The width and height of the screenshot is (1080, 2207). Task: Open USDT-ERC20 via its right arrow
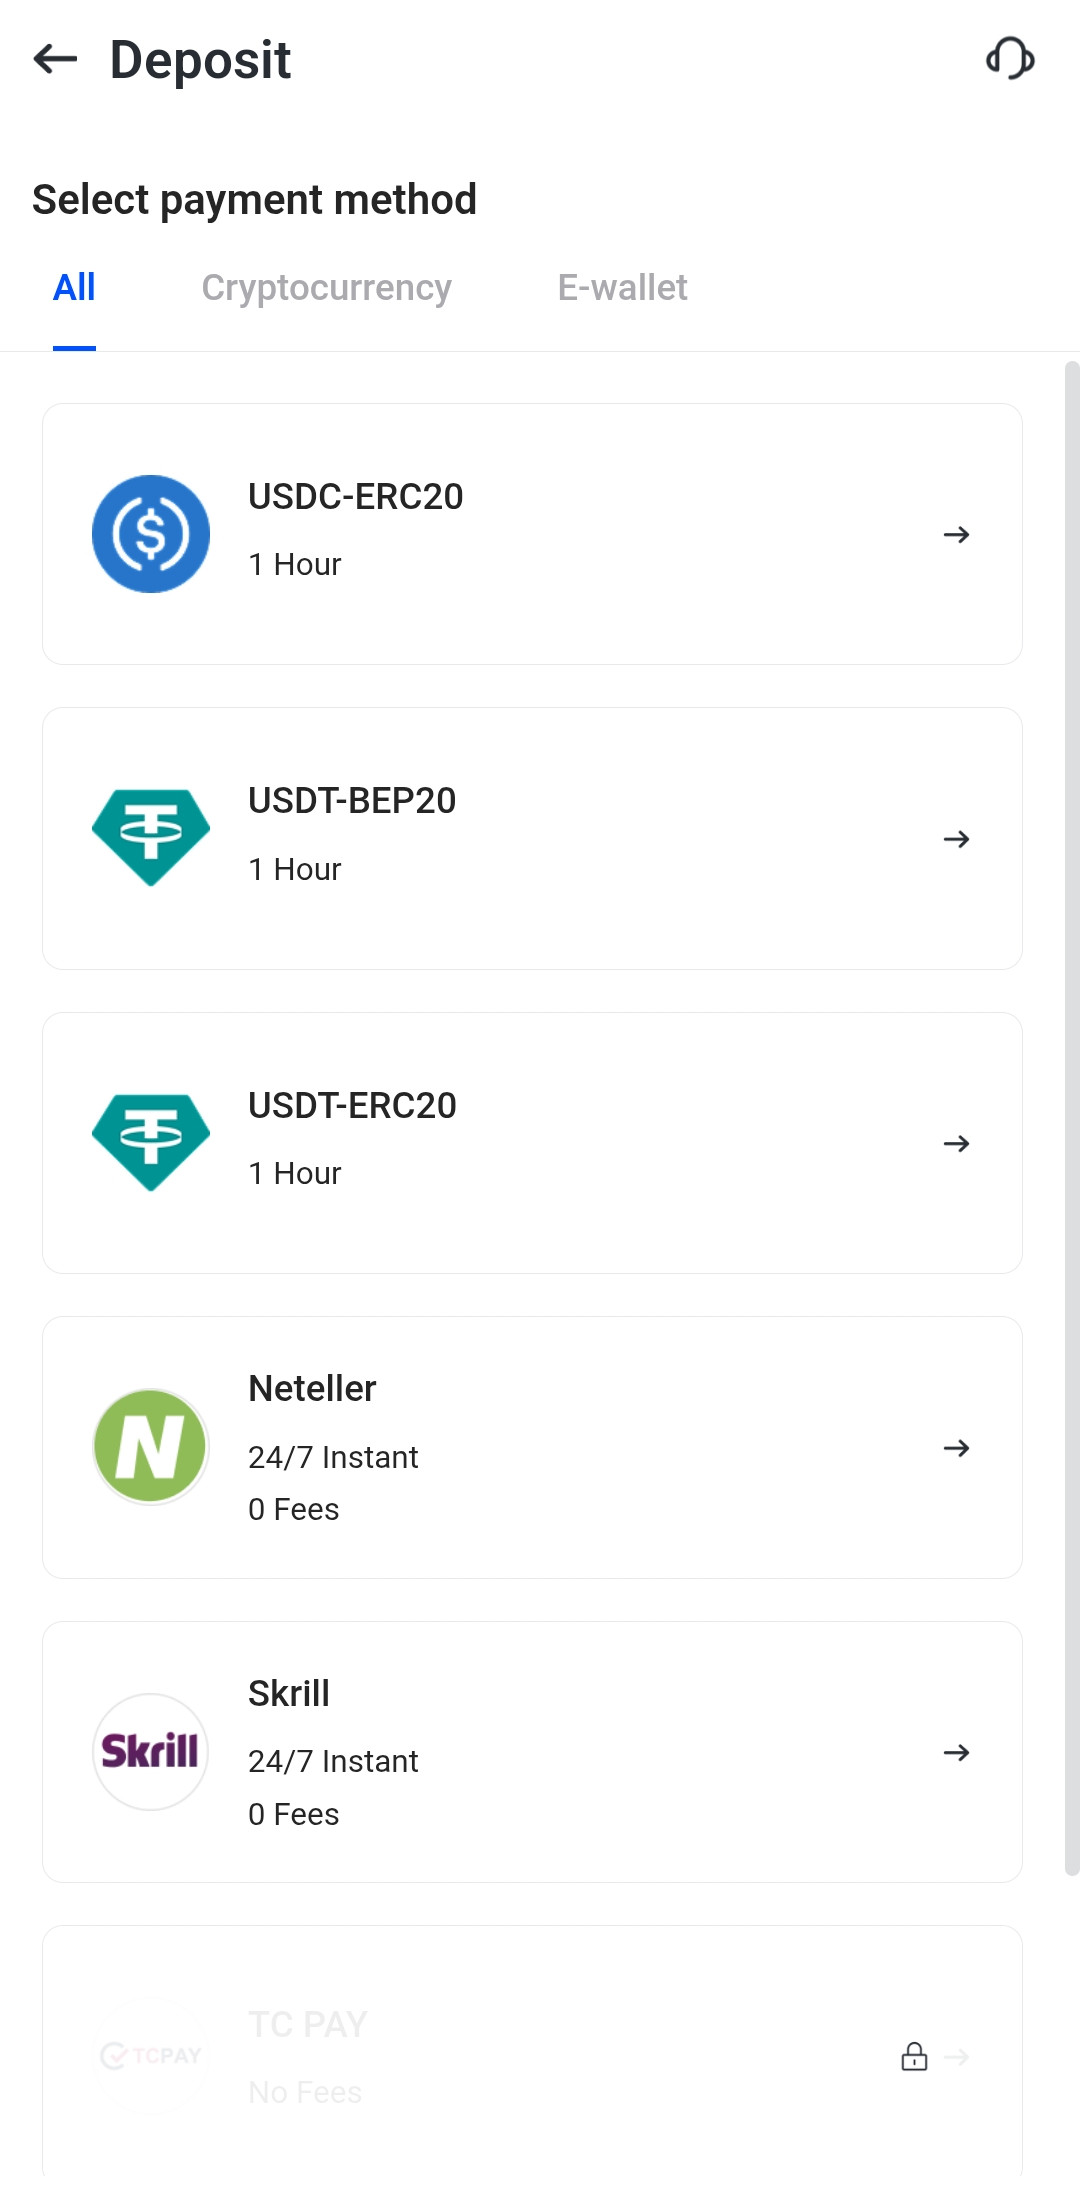pos(956,1143)
